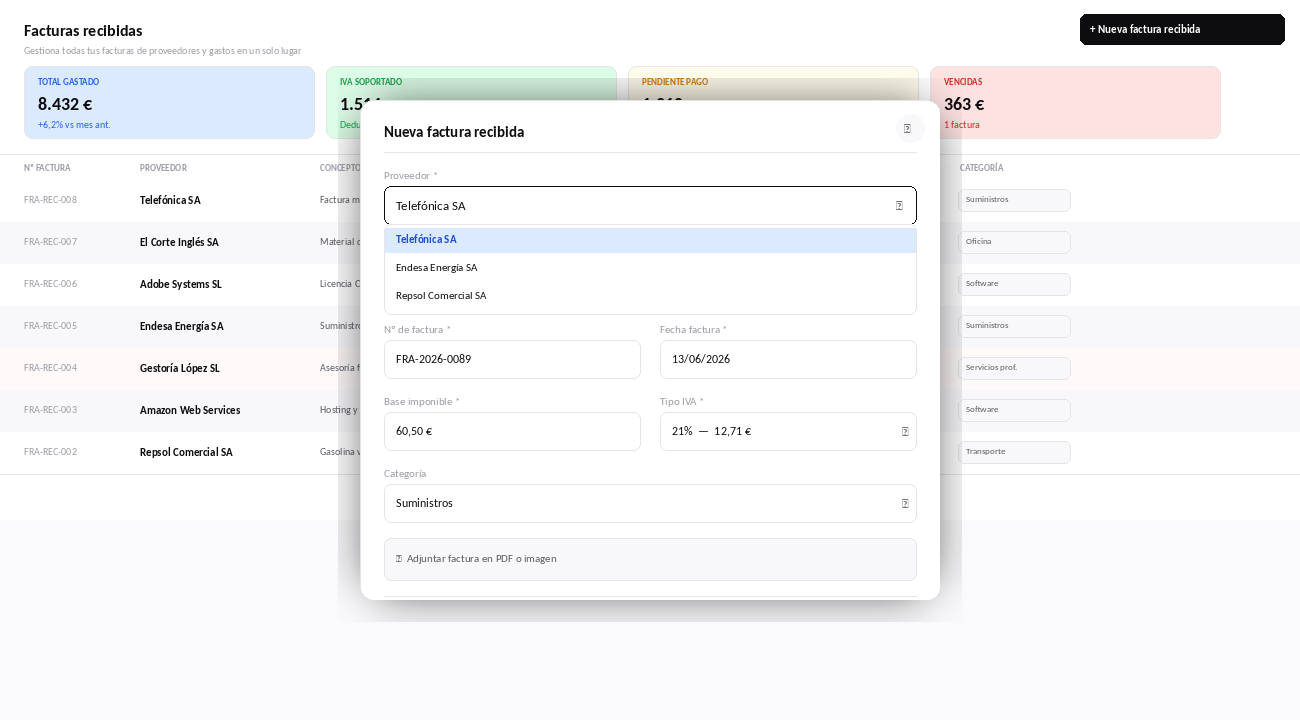
Task: Select Adobe Systems SL provider row
Action: click(181, 284)
